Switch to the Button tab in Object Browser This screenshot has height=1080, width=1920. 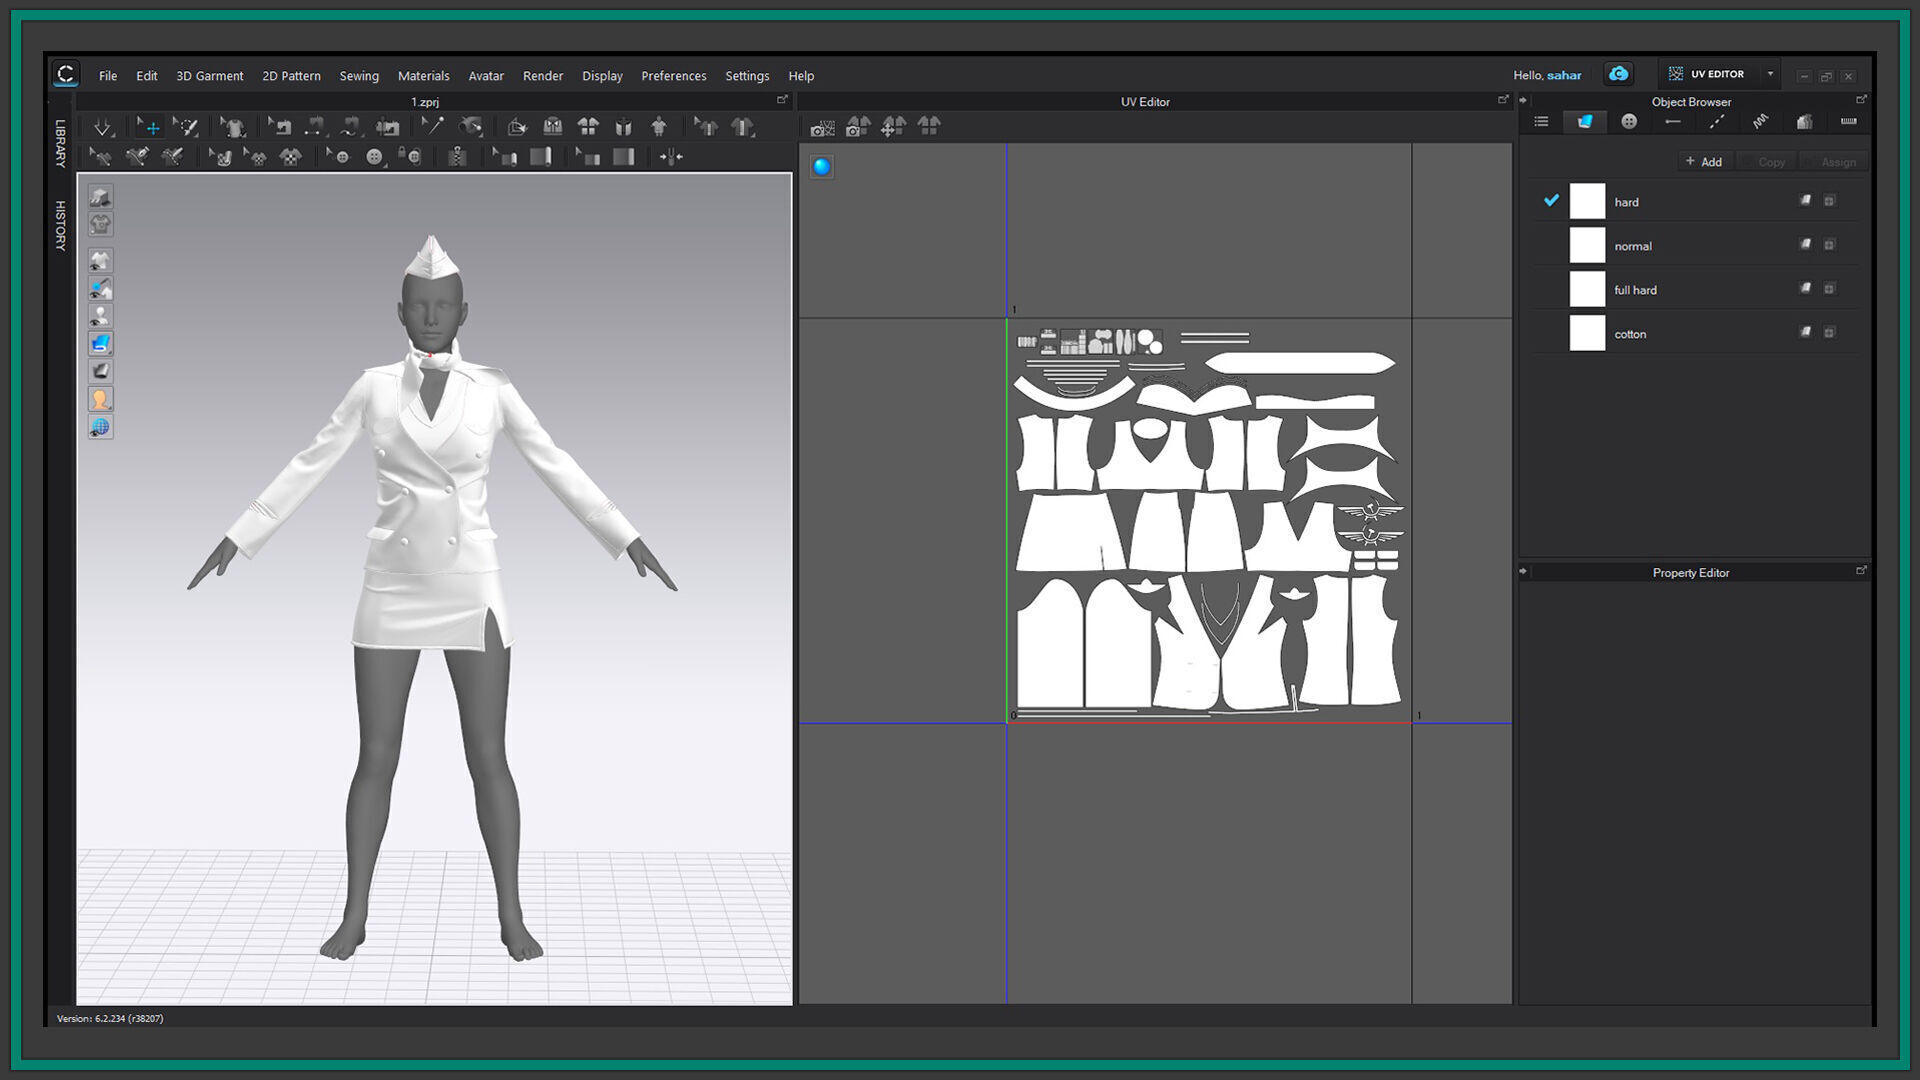click(1629, 122)
